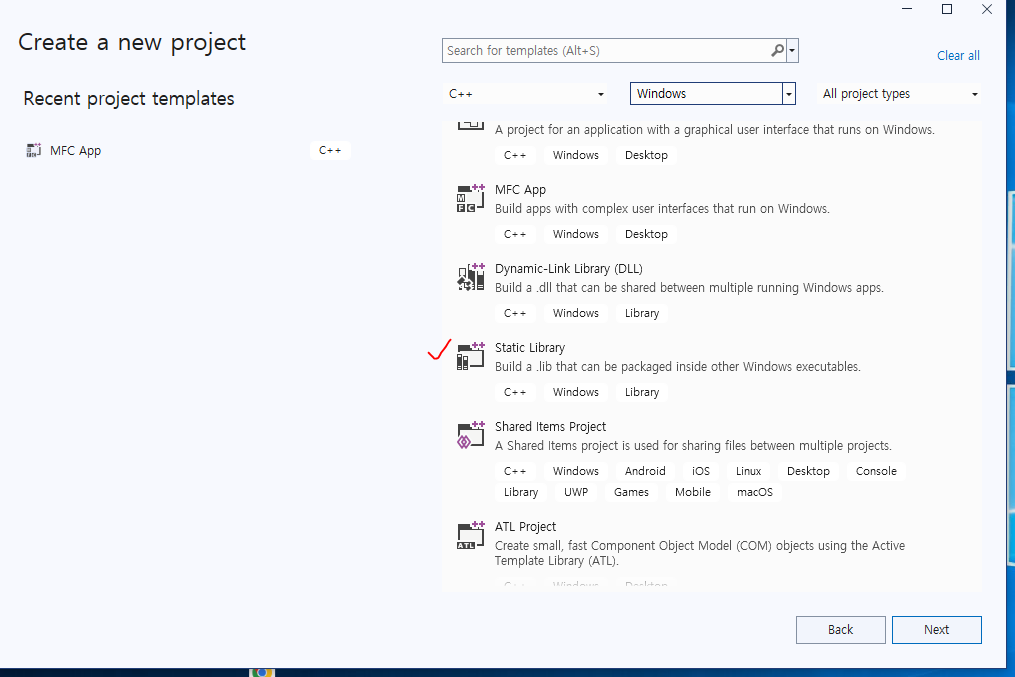Viewport: 1015px width, 677px height.
Task: Select the Dynamic-Link Library (DLL) title
Action: click(568, 269)
